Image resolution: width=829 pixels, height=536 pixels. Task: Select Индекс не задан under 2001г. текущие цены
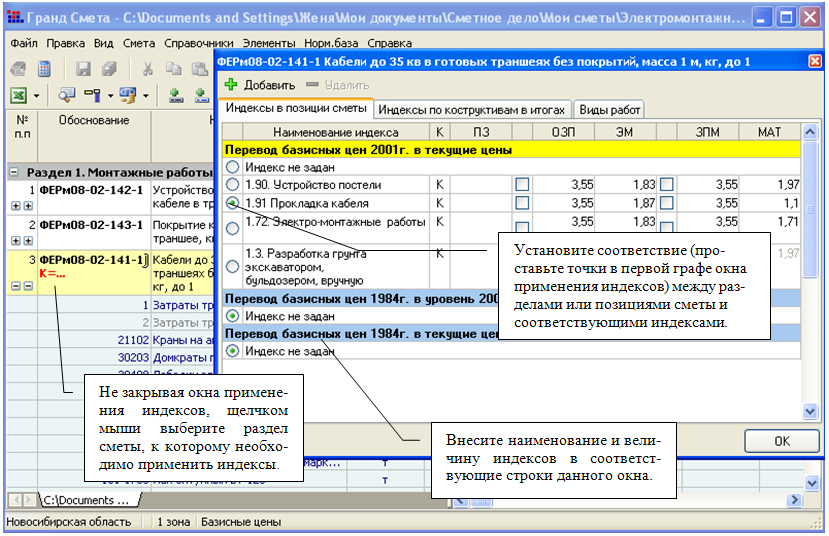pos(232,167)
